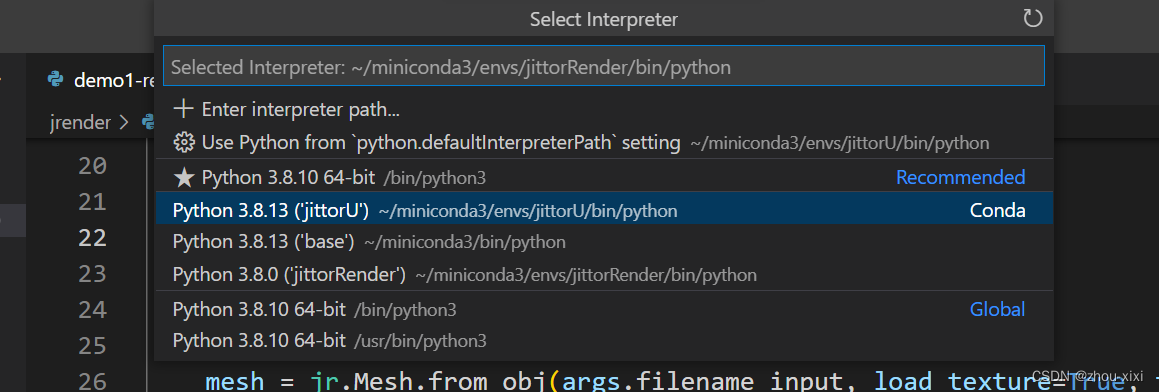This screenshot has height=392, width=1159.
Task: Click the refresh interpreter list icon
Action: click(1033, 18)
